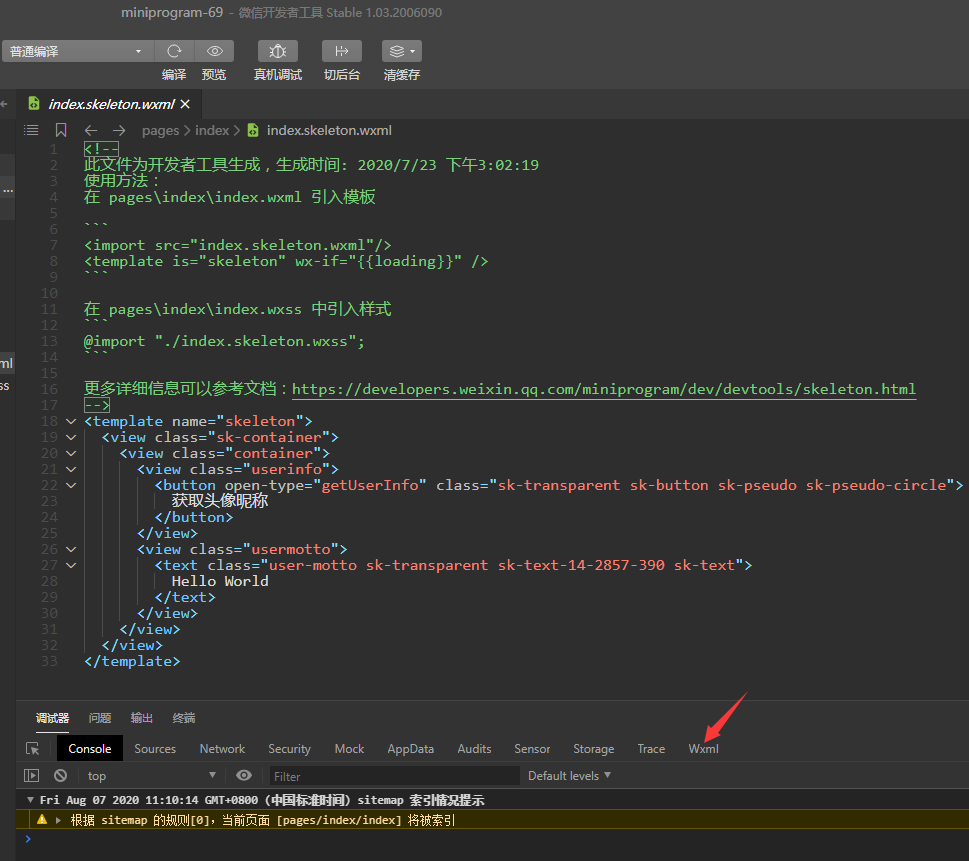Viewport: 969px width, 861px height.
Task: Open the top context dropdown
Action: tap(151, 776)
